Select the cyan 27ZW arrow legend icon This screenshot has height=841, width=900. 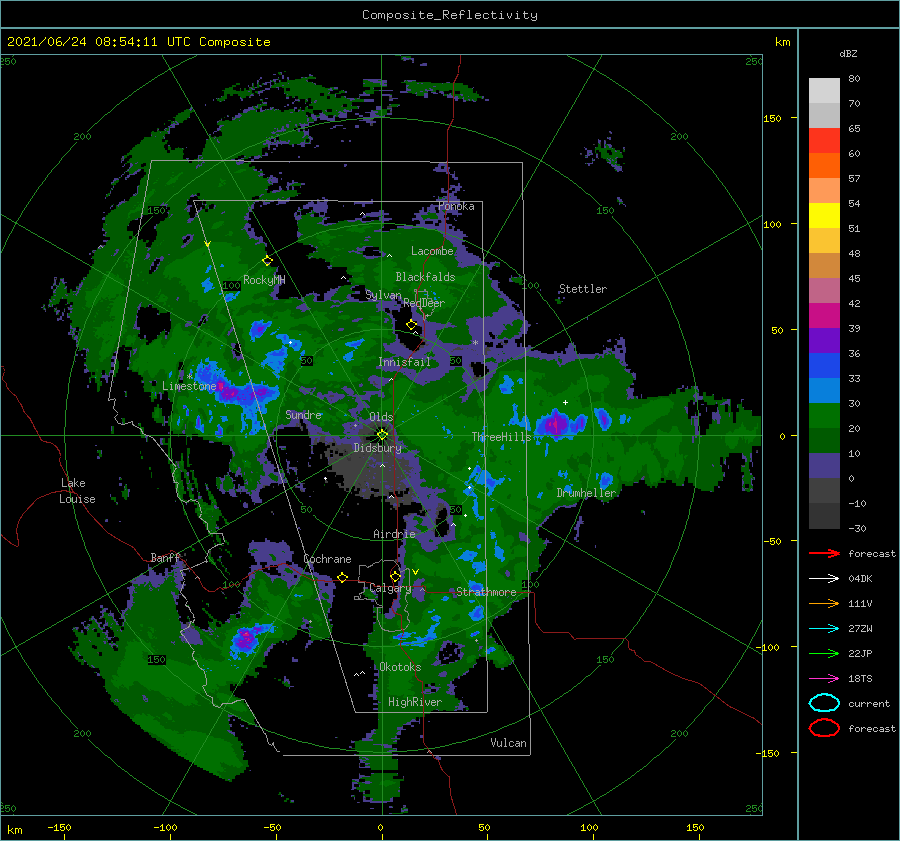pos(824,629)
